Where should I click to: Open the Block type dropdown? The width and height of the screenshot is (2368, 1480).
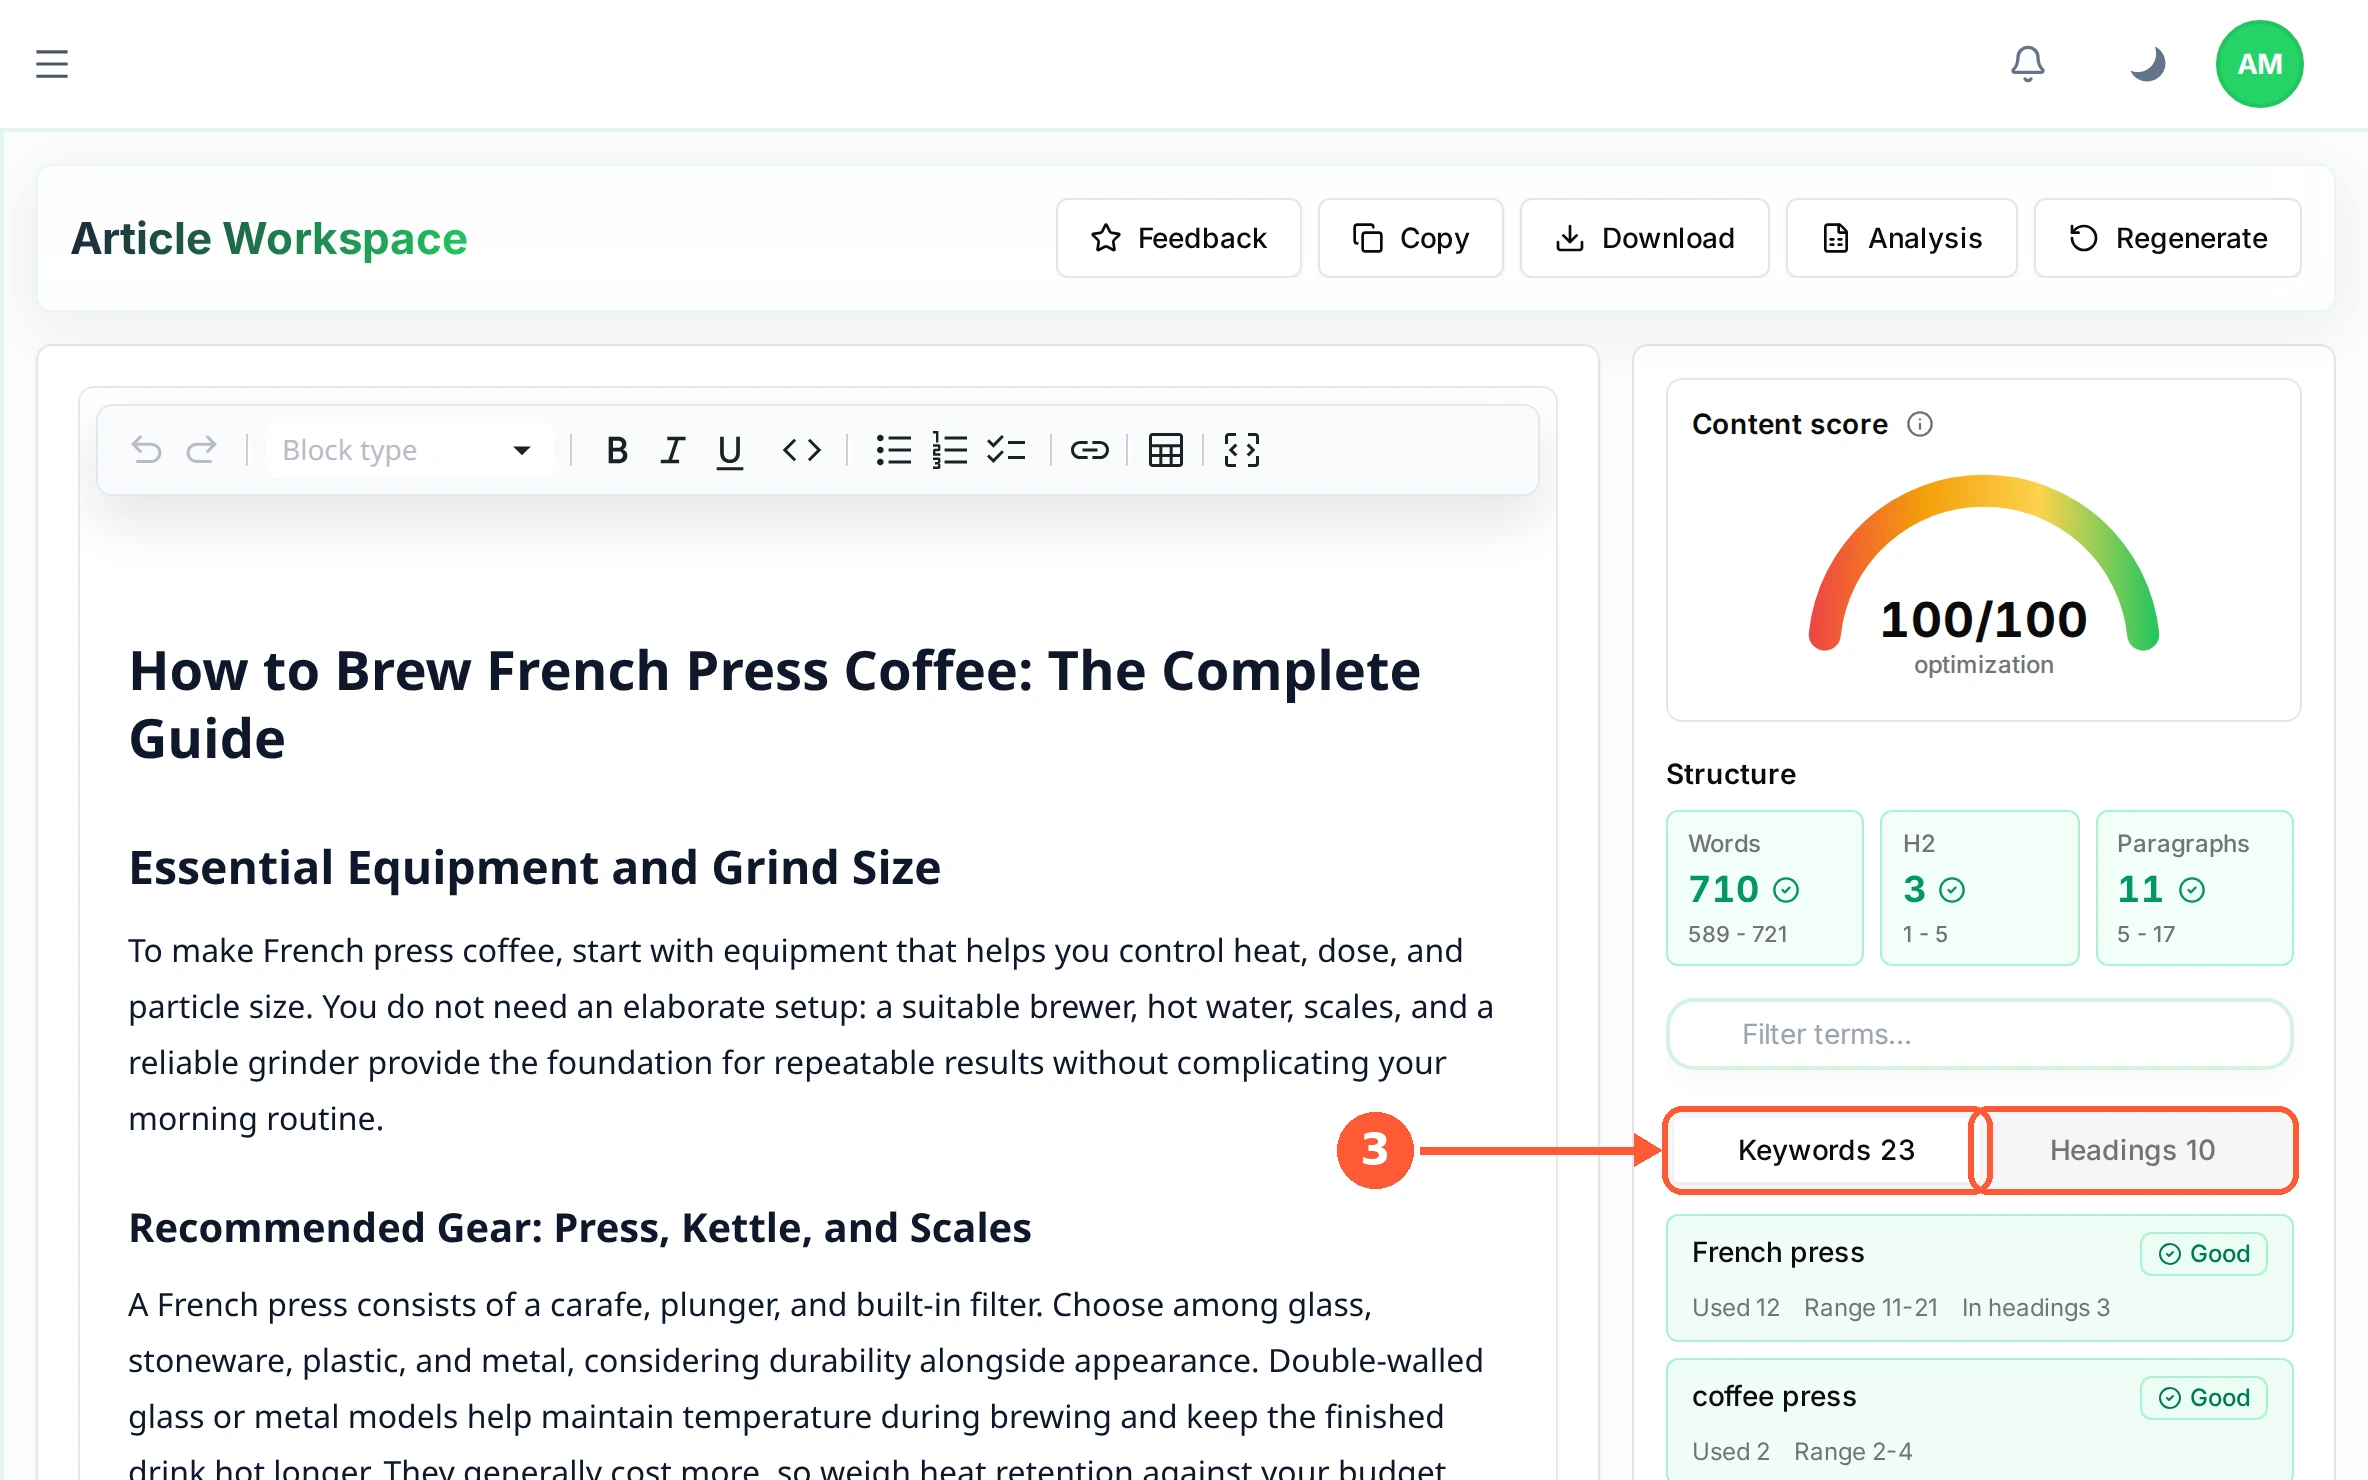click(x=408, y=450)
